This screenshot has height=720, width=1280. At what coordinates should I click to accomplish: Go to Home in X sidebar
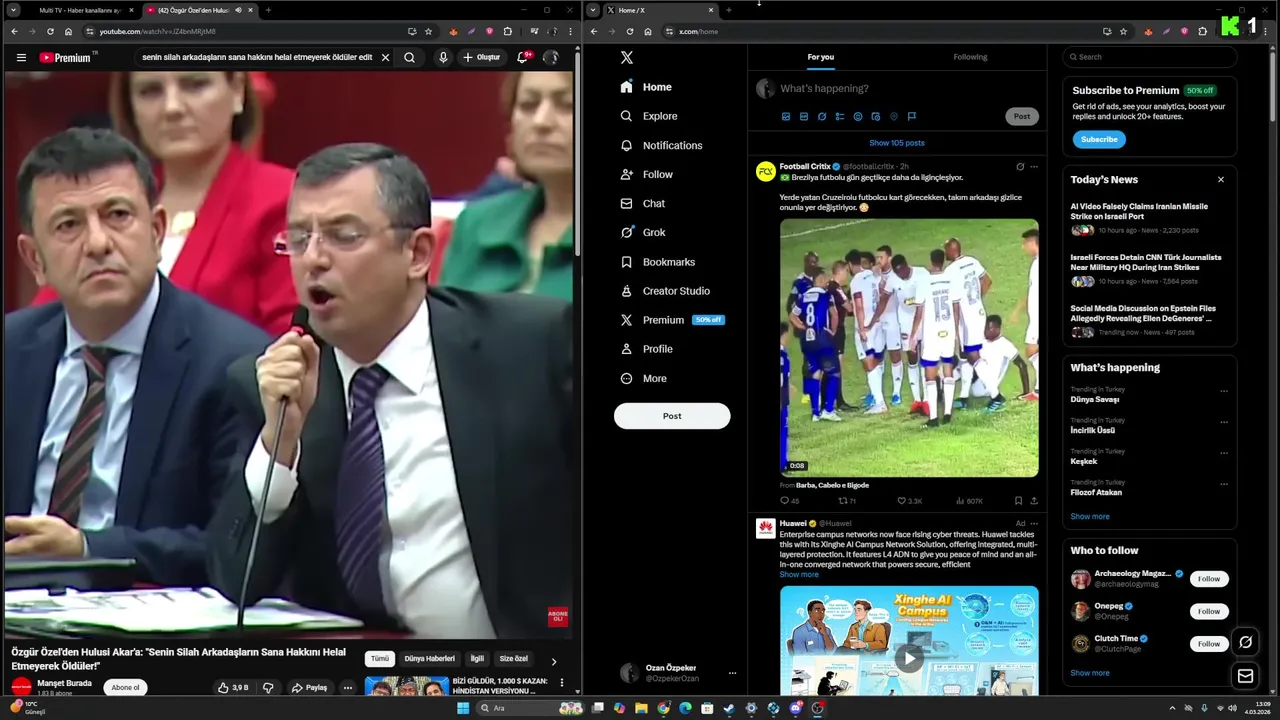(x=646, y=87)
